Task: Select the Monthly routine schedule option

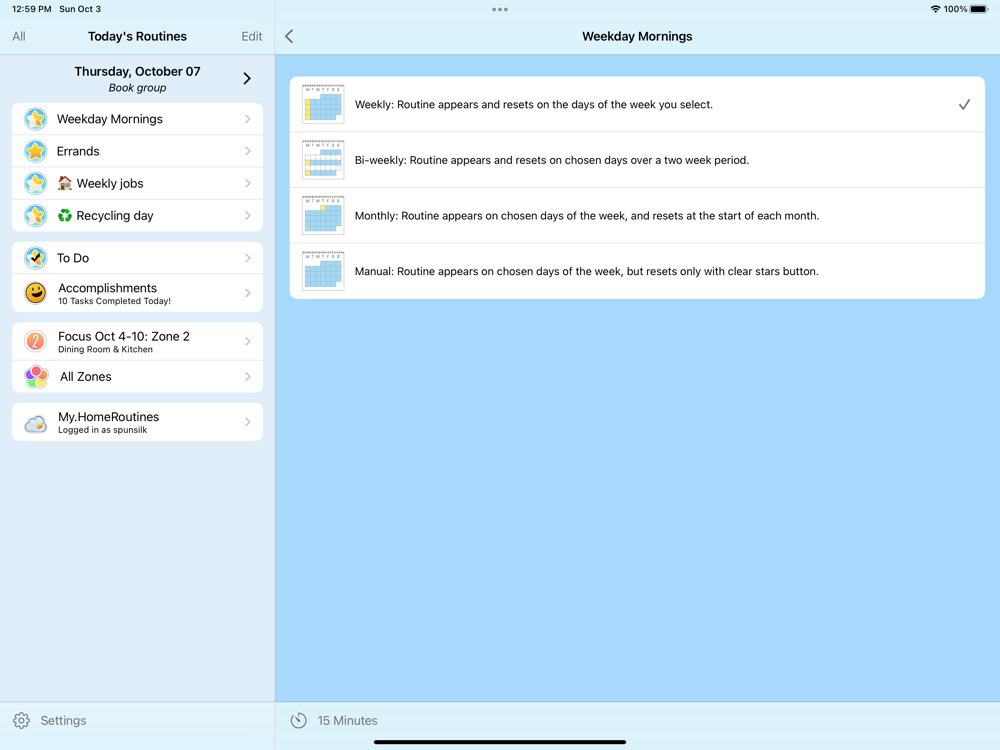Action: [637, 215]
